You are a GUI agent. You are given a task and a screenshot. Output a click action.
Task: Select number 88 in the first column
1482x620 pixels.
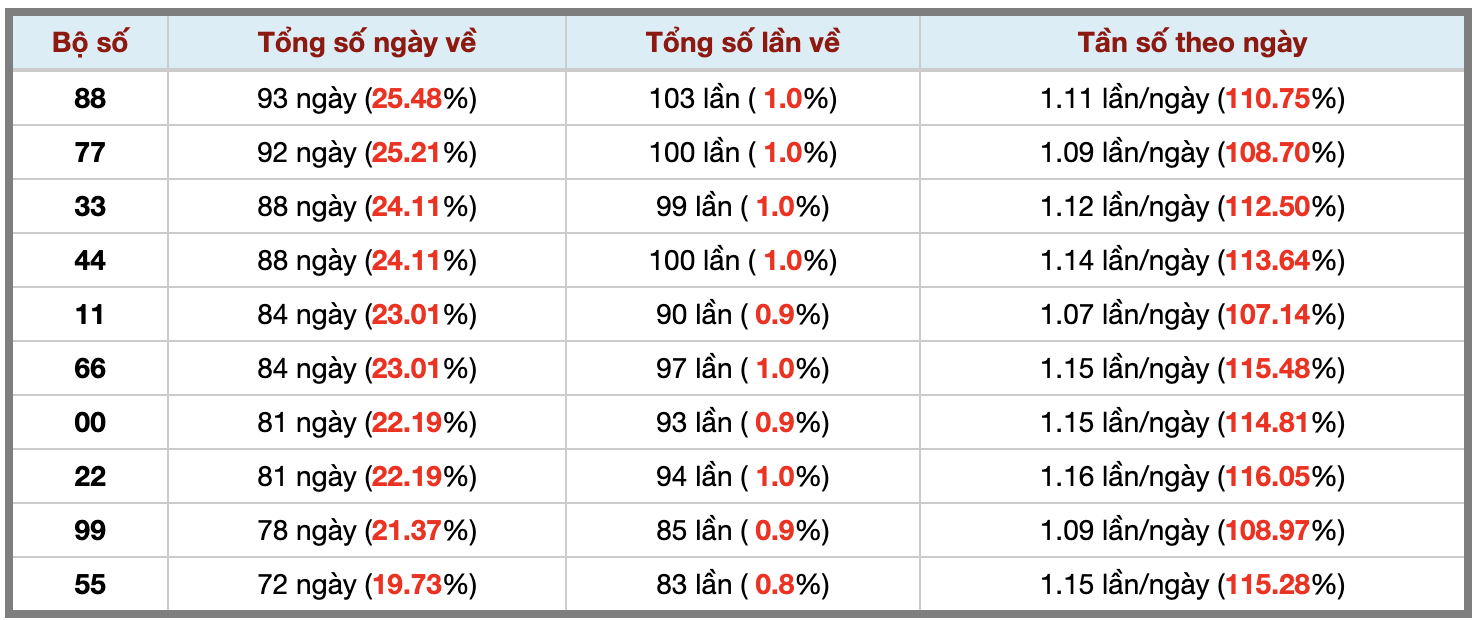(x=90, y=98)
